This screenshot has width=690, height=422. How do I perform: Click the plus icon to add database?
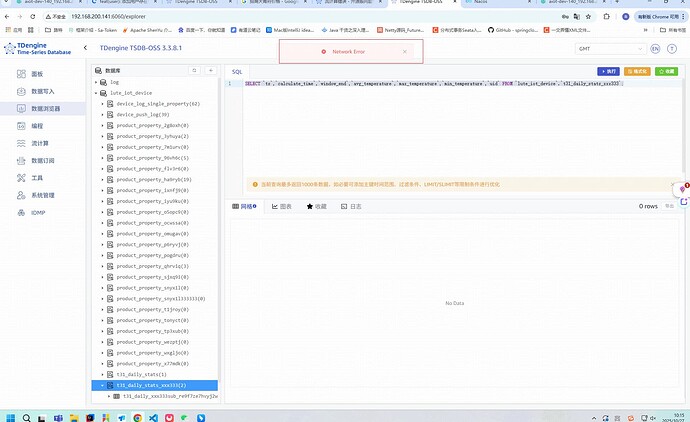point(210,71)
